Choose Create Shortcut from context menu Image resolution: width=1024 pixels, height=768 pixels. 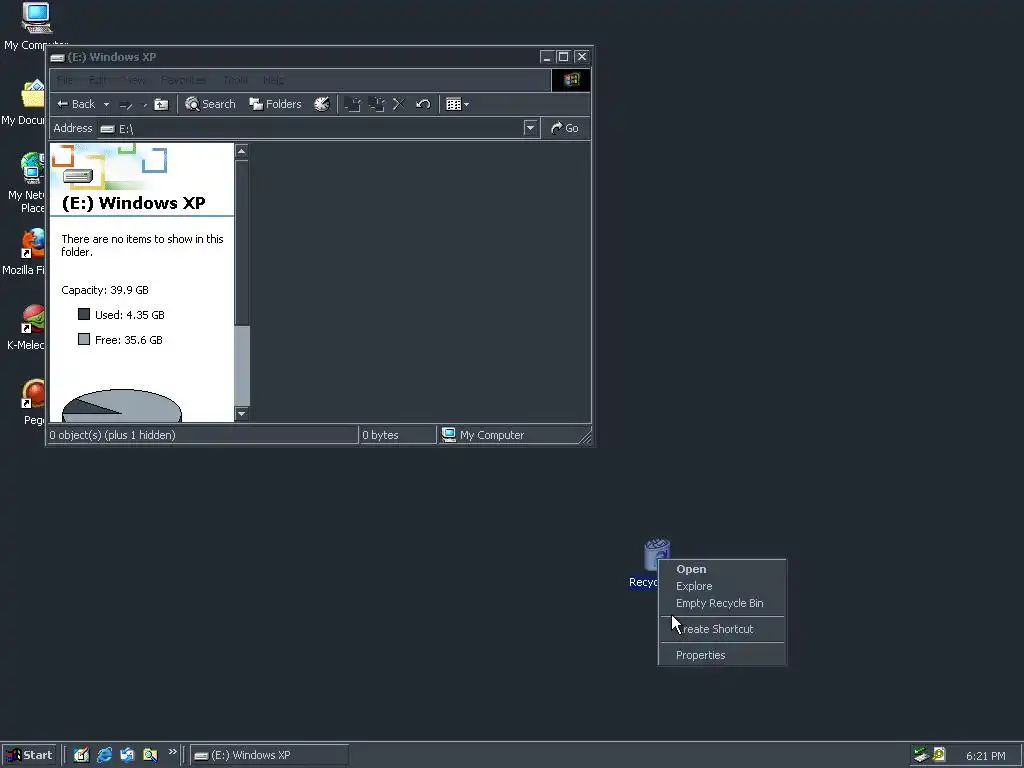[x=722, y=629]
